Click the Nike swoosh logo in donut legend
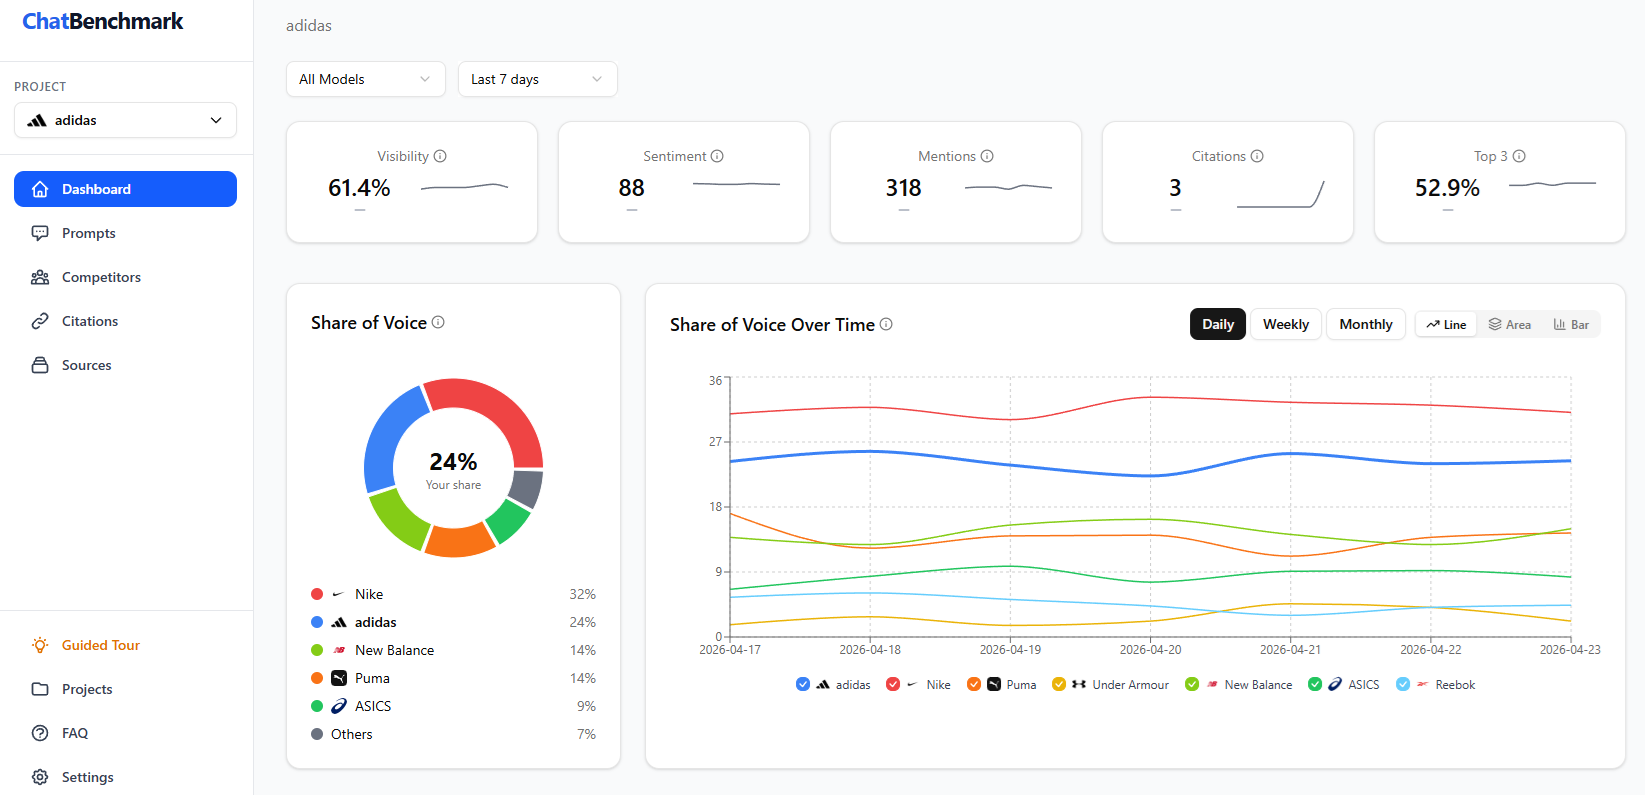Viewport: 1645px width, 799px height. coord(338,594)
